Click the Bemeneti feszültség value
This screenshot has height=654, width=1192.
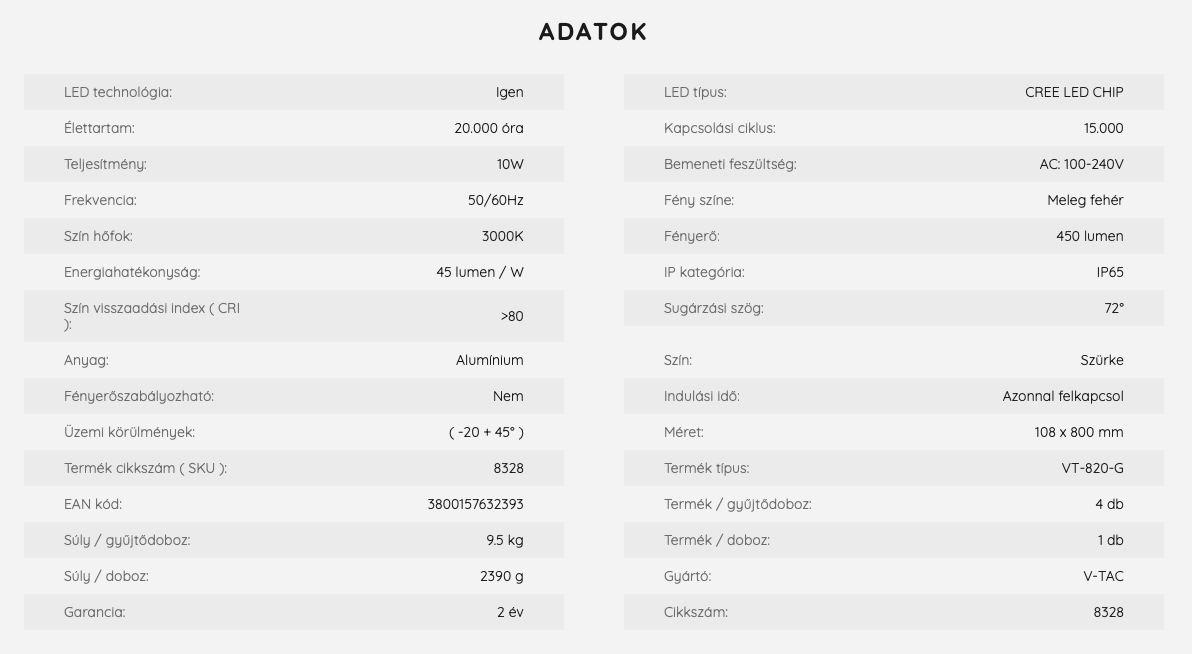pos(1081,164)
